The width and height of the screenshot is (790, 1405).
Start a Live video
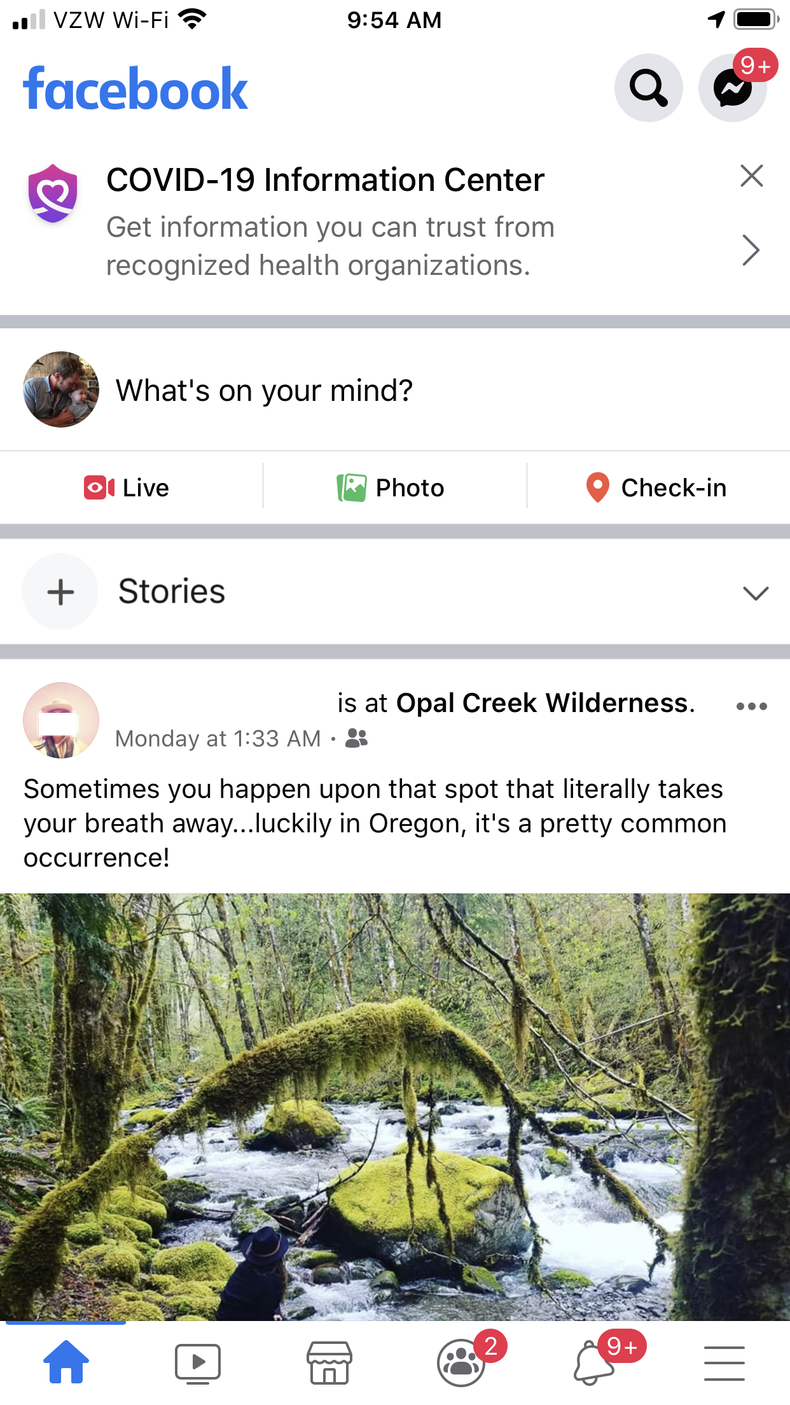[127, 488]
